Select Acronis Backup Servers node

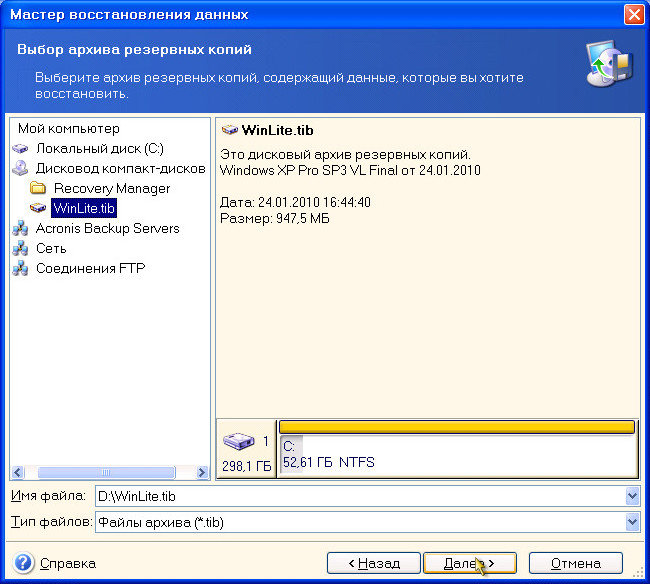tap(107, 228)
